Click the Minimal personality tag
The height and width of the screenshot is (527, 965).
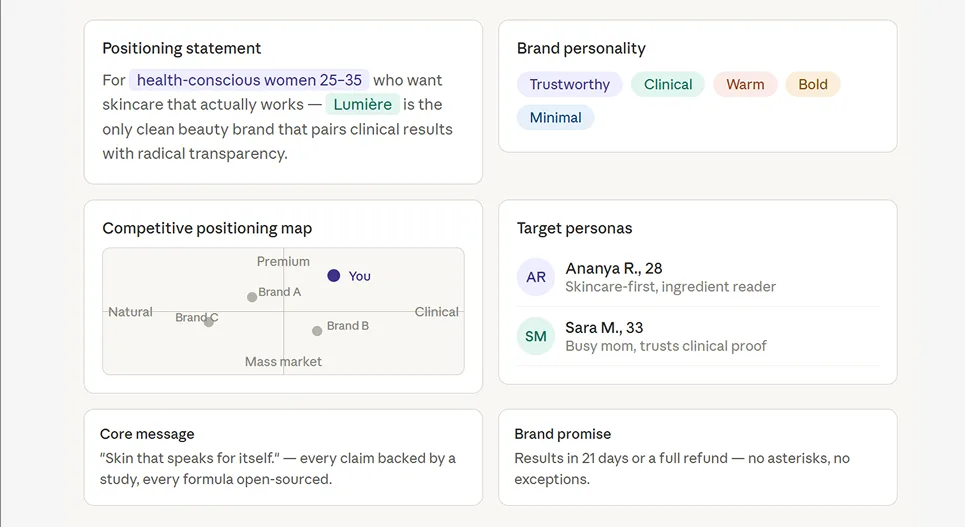[x=555, y=118]
